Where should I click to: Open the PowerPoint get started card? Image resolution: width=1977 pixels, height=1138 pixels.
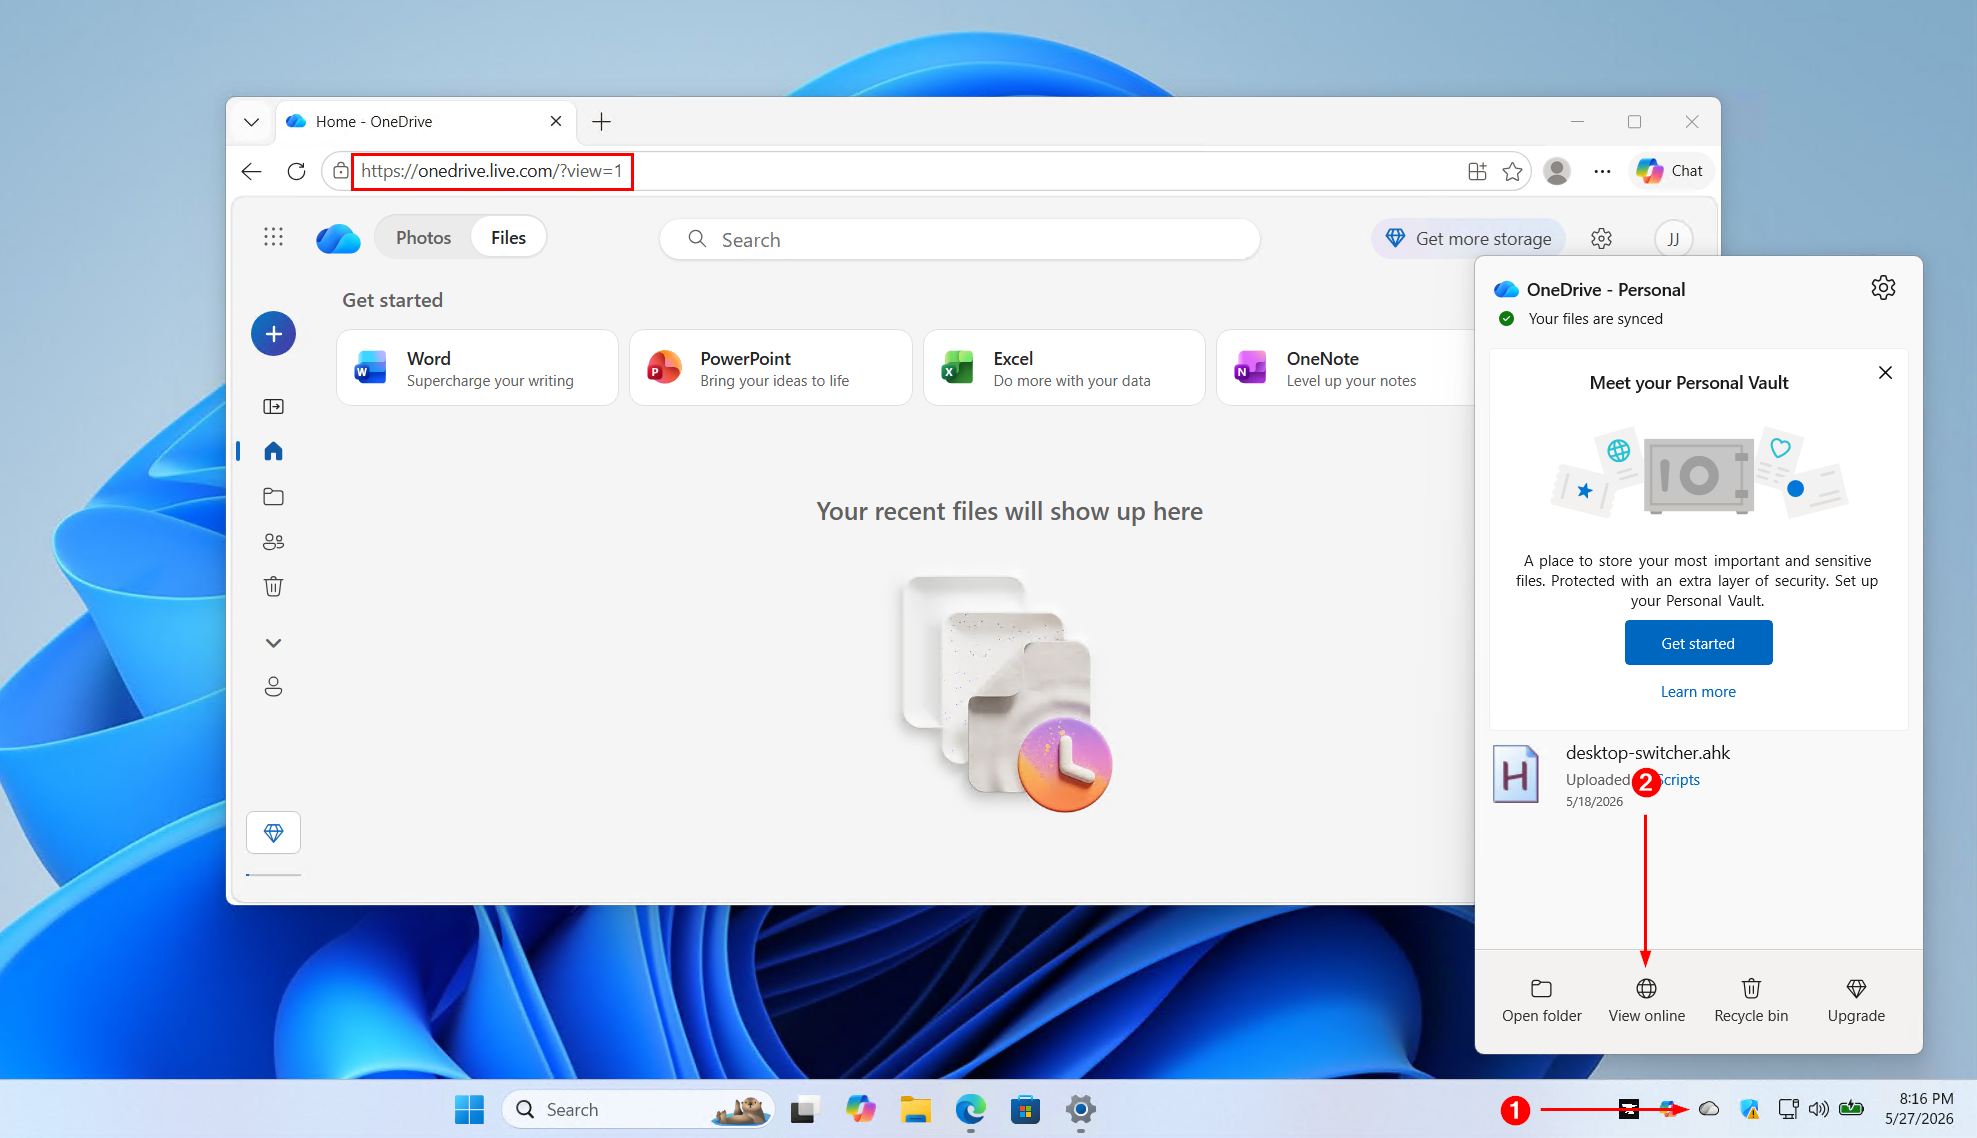click(x=770, y=368)
